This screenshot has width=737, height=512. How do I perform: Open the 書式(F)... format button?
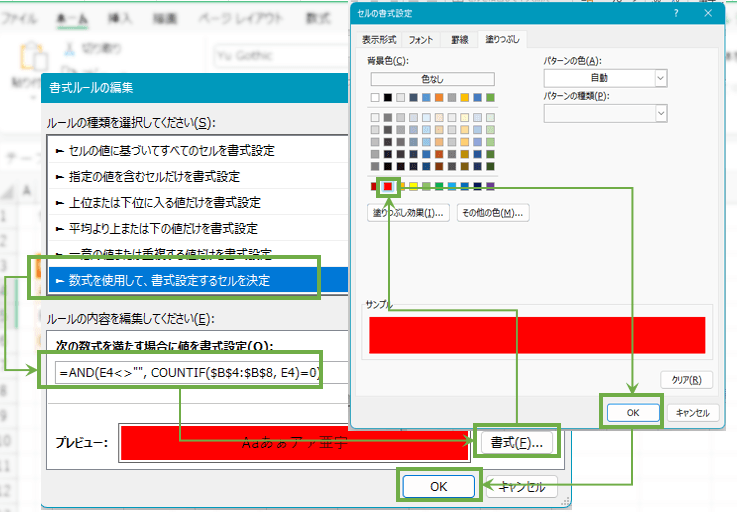point(517,442)
